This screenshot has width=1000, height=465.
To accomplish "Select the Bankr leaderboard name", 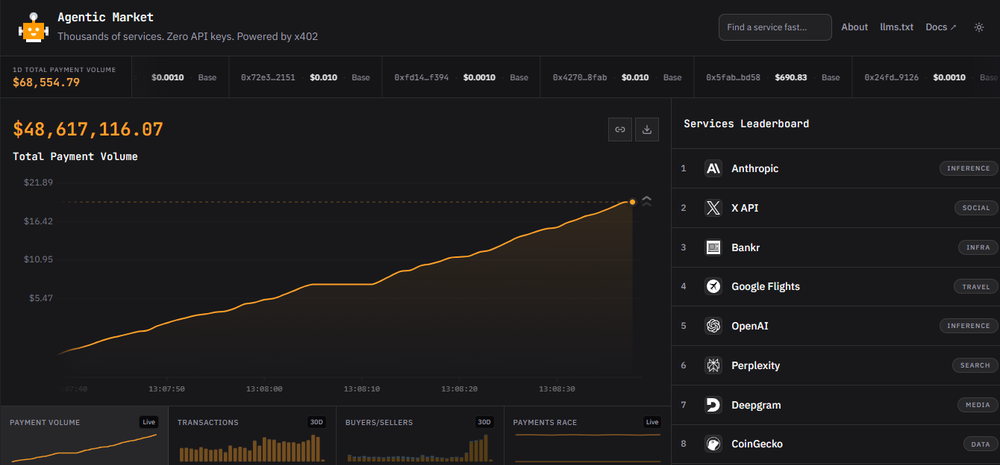I will (746, 247).
